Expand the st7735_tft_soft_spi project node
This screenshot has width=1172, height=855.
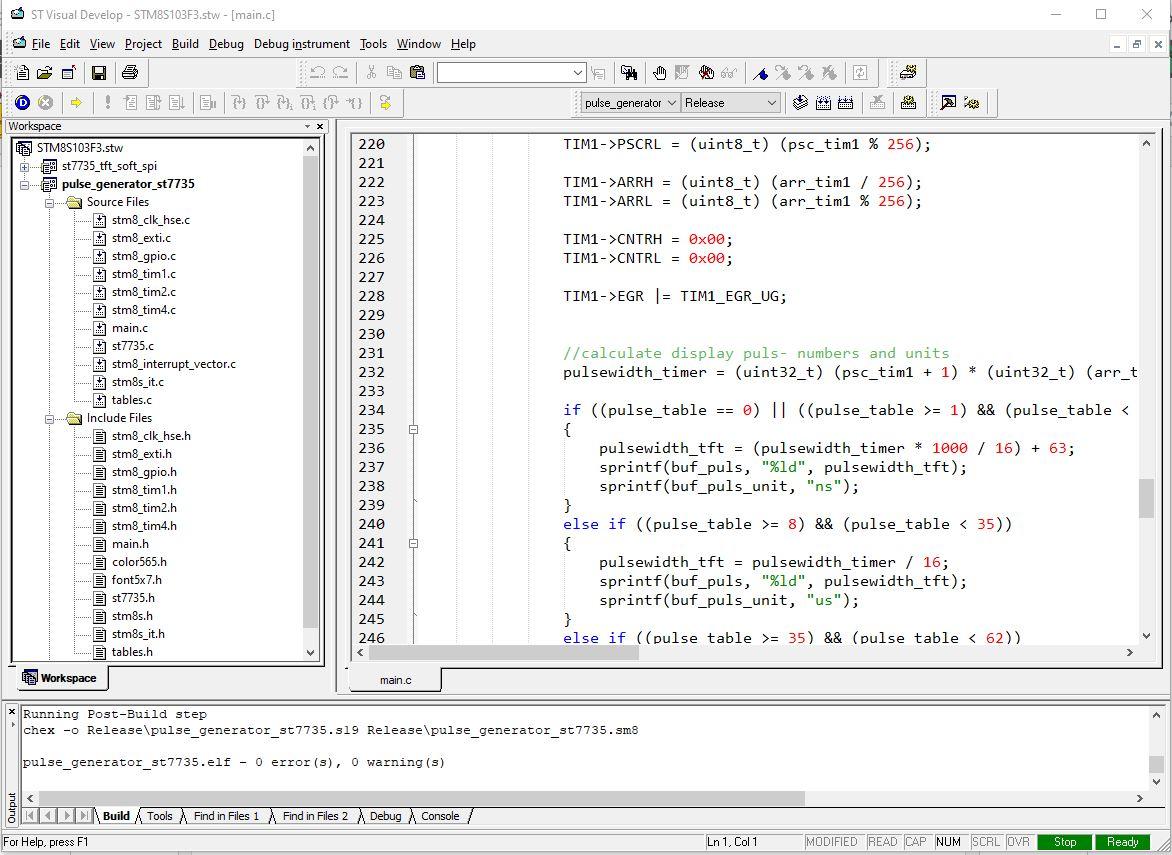(25, 166)
